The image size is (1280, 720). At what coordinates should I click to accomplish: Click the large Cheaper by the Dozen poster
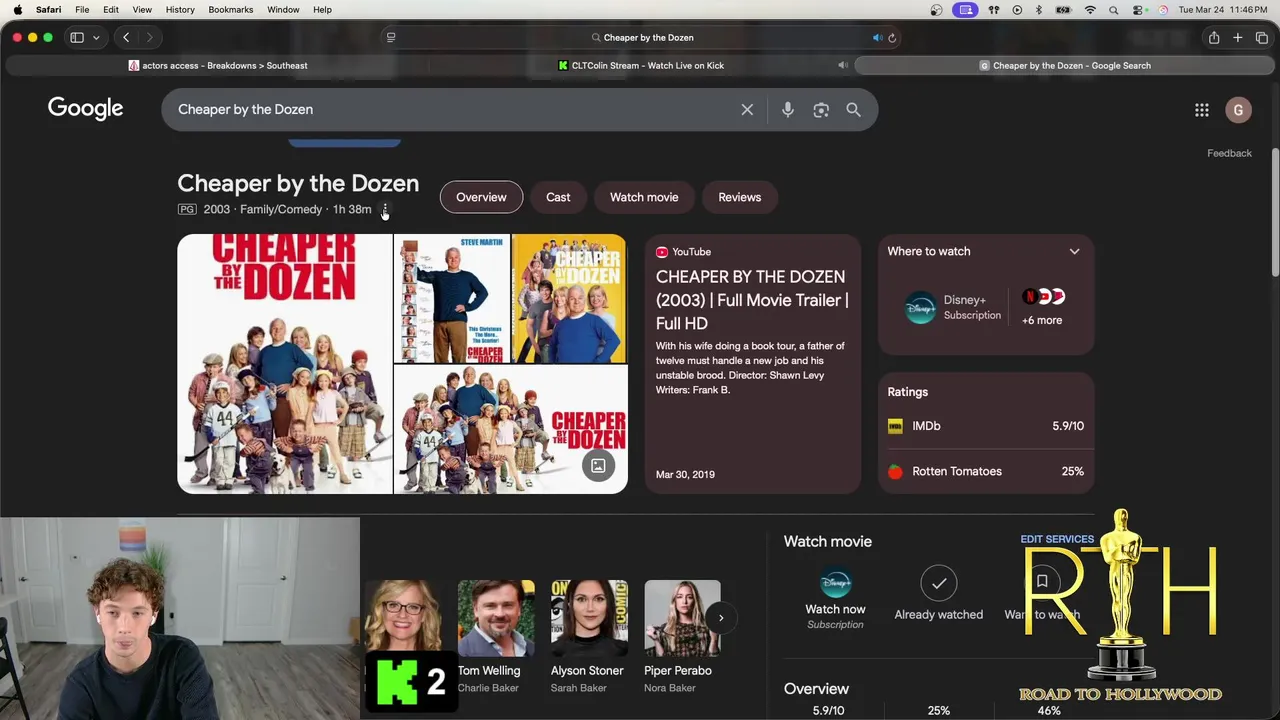[285, 364]
